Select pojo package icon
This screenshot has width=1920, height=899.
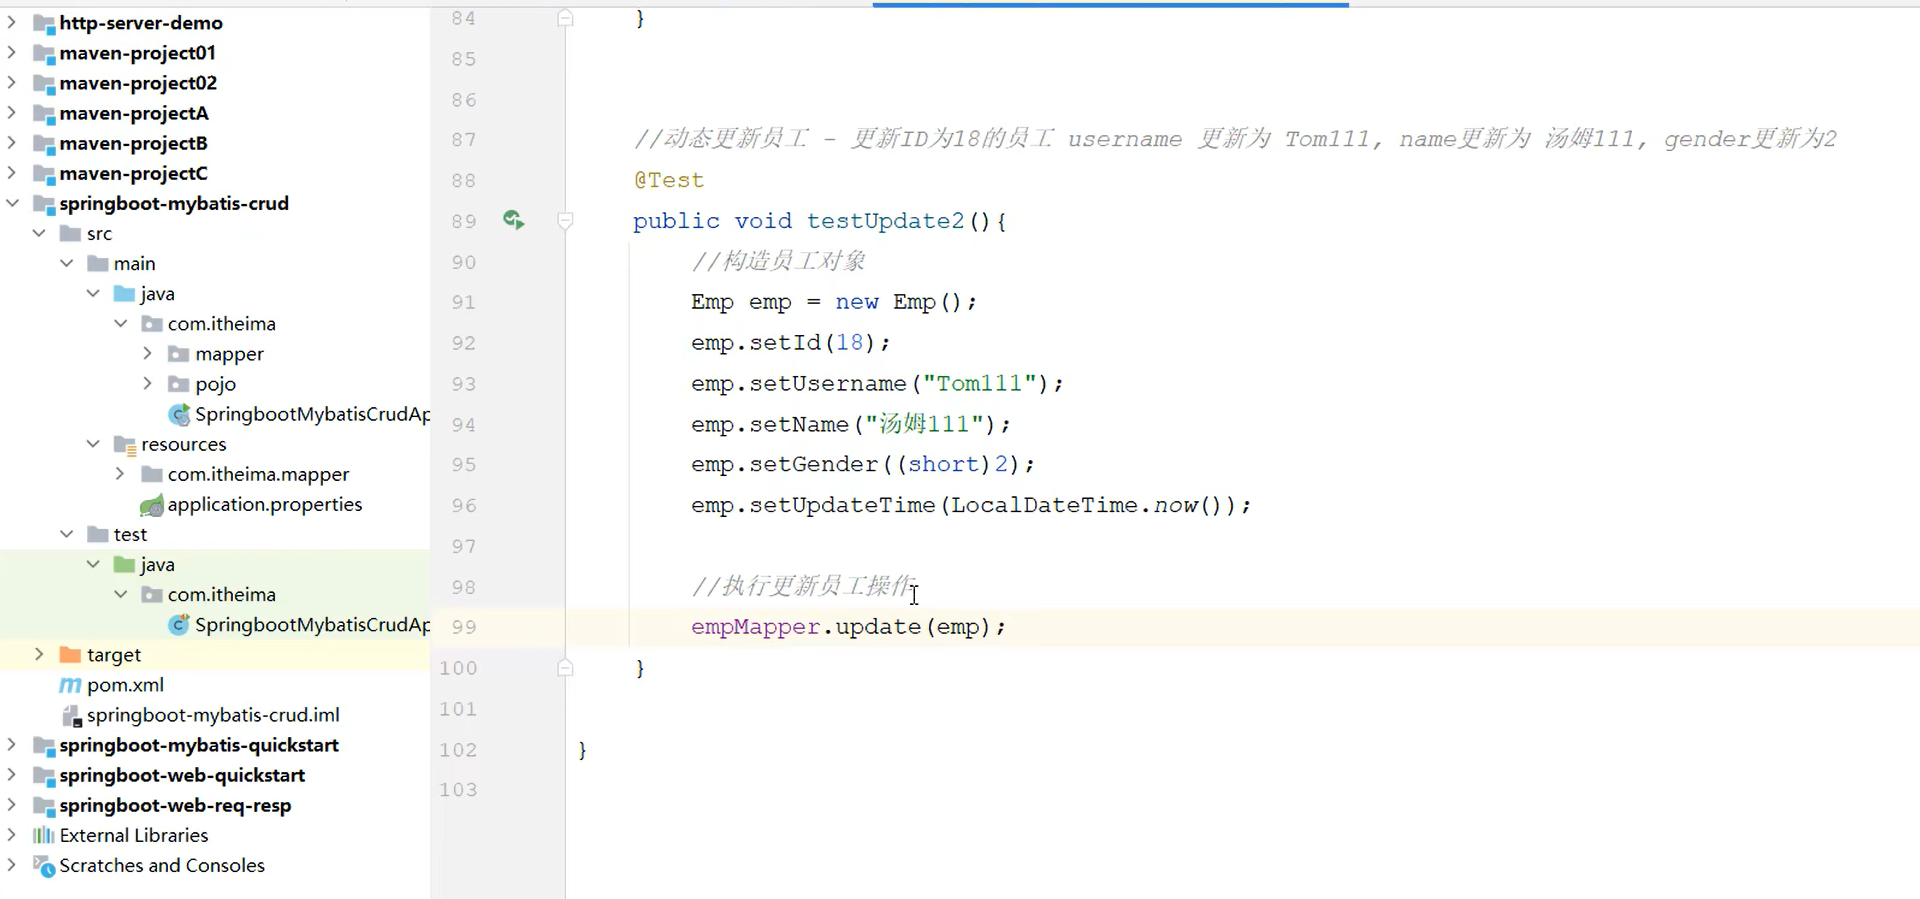(x=179, y=384)
